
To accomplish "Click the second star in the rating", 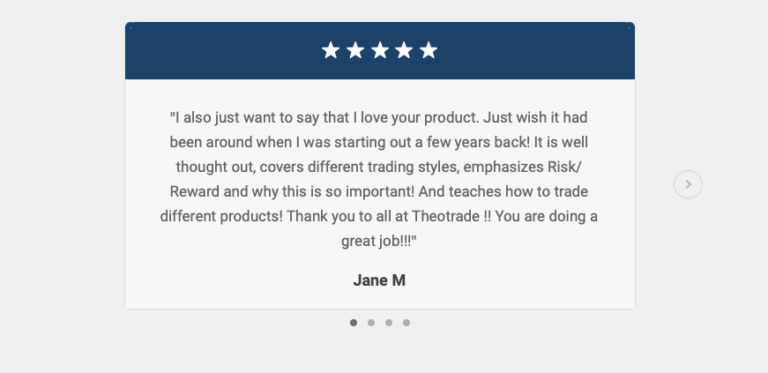I will tap(355, 50).
